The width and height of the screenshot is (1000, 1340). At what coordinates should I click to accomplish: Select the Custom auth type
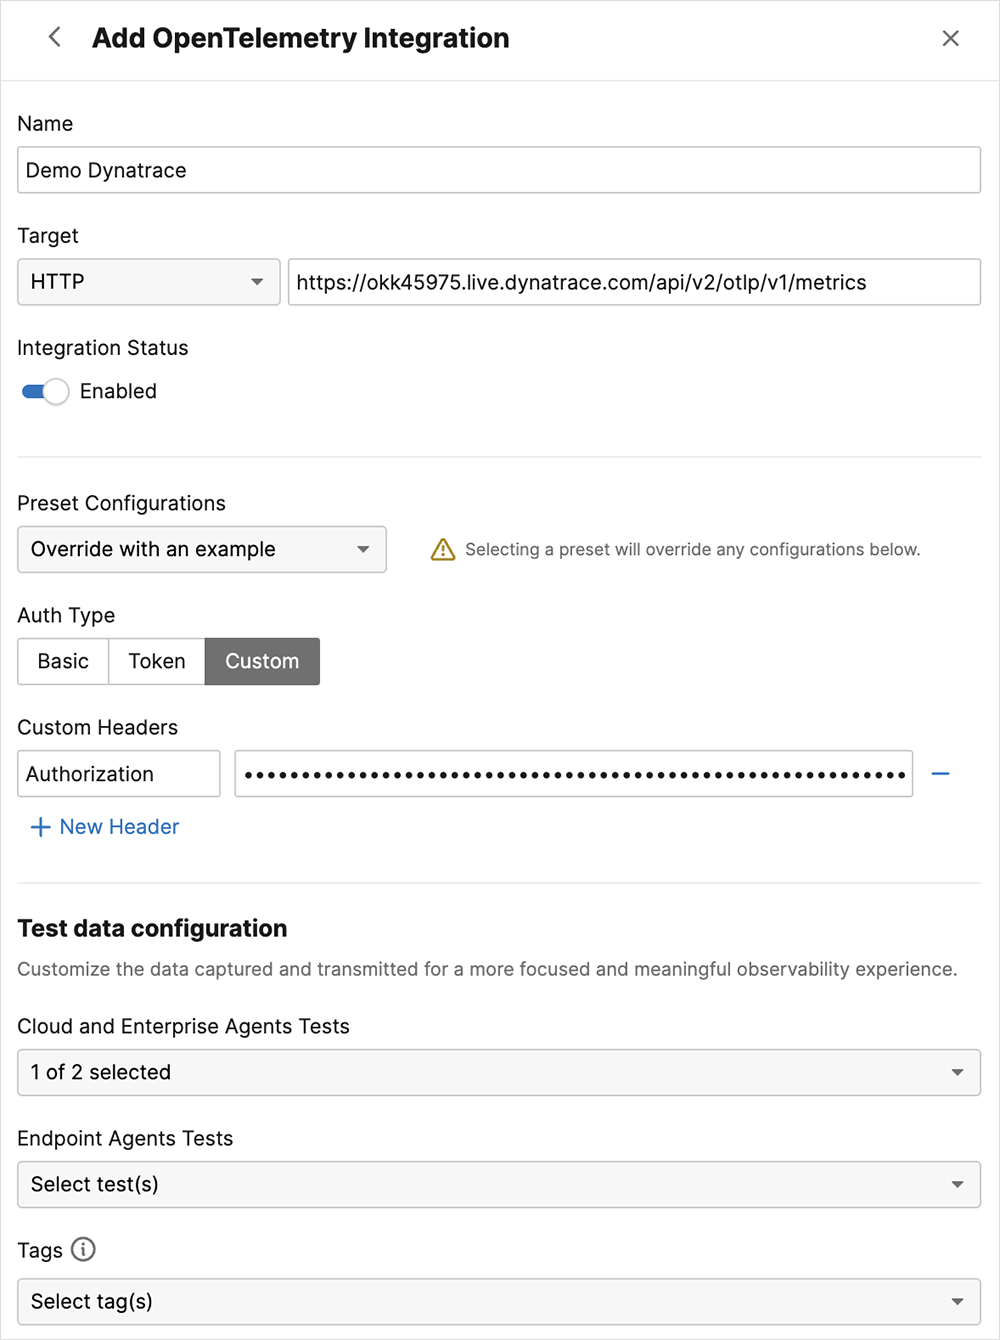point(262,662)
